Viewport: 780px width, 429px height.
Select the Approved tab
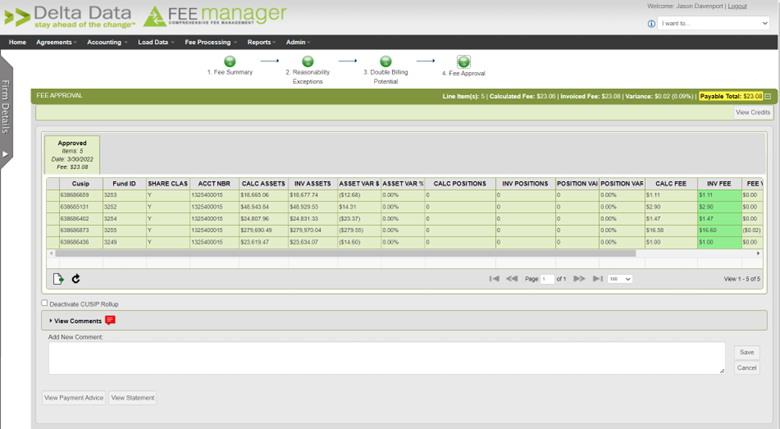72,154
